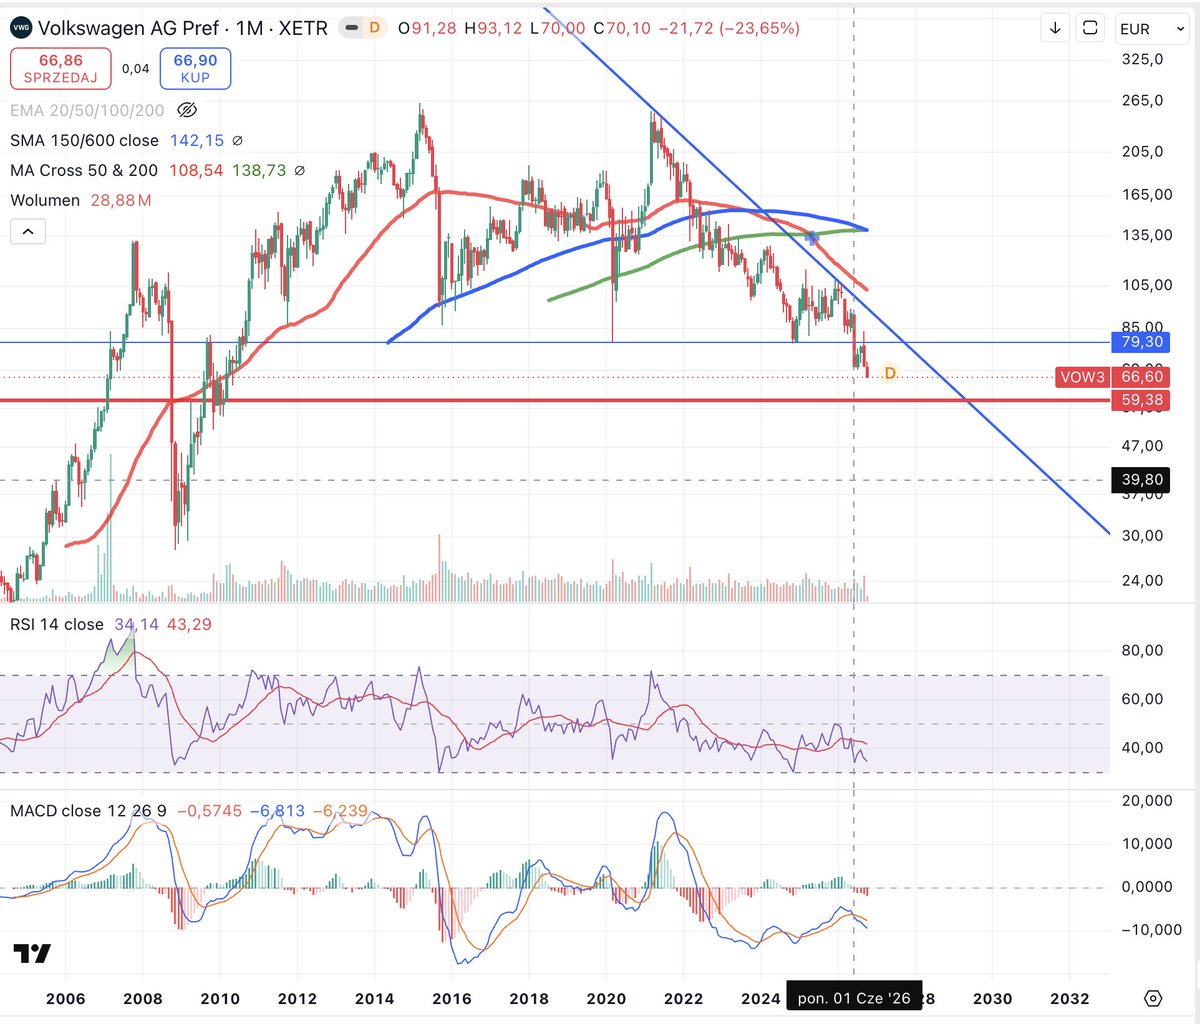
Task: Select the EMA 20/50/100/200 legend label
Action: point(87,110)
